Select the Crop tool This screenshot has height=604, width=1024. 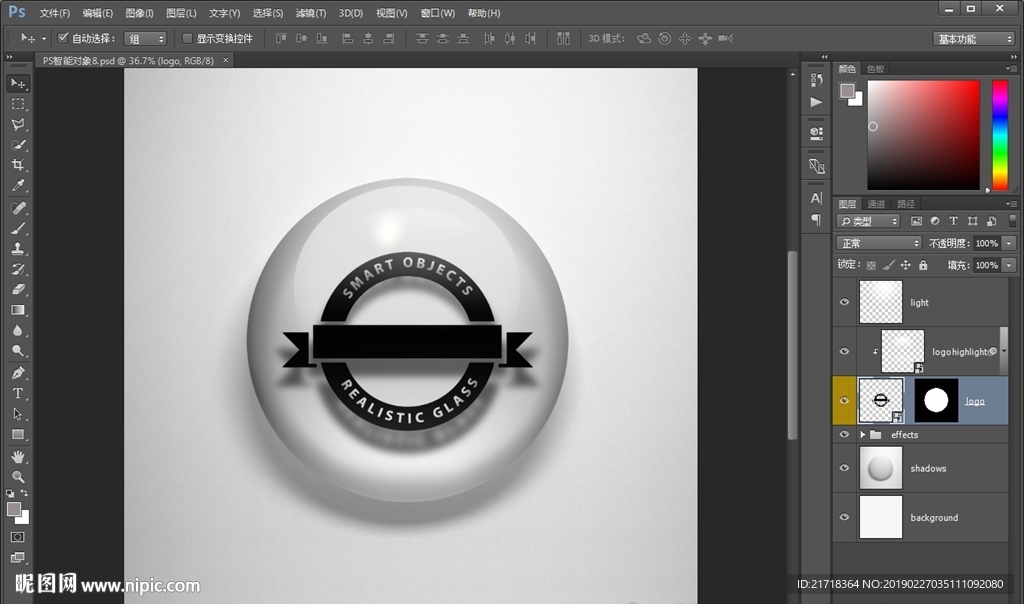pos(18,165)
